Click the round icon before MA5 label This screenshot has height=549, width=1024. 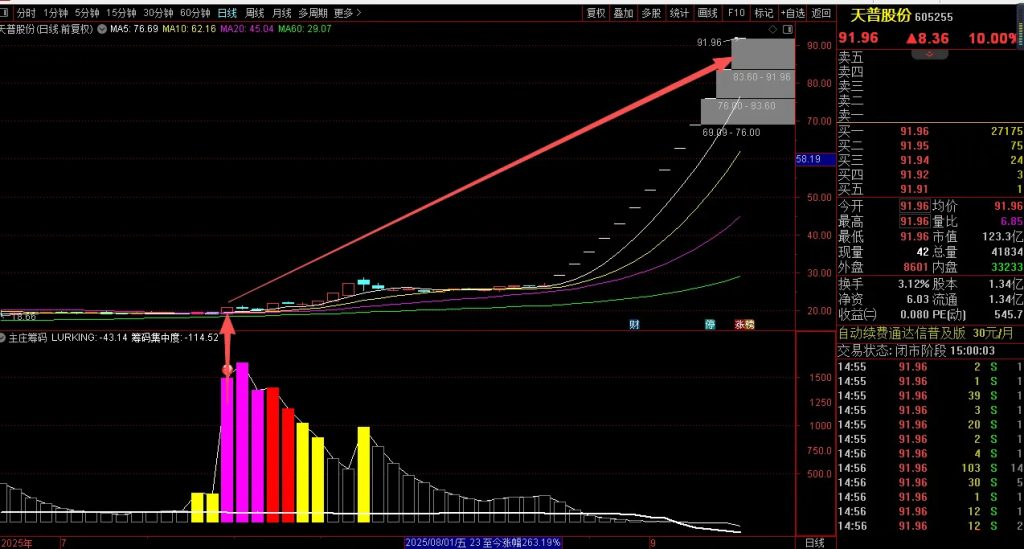(101, 29)
